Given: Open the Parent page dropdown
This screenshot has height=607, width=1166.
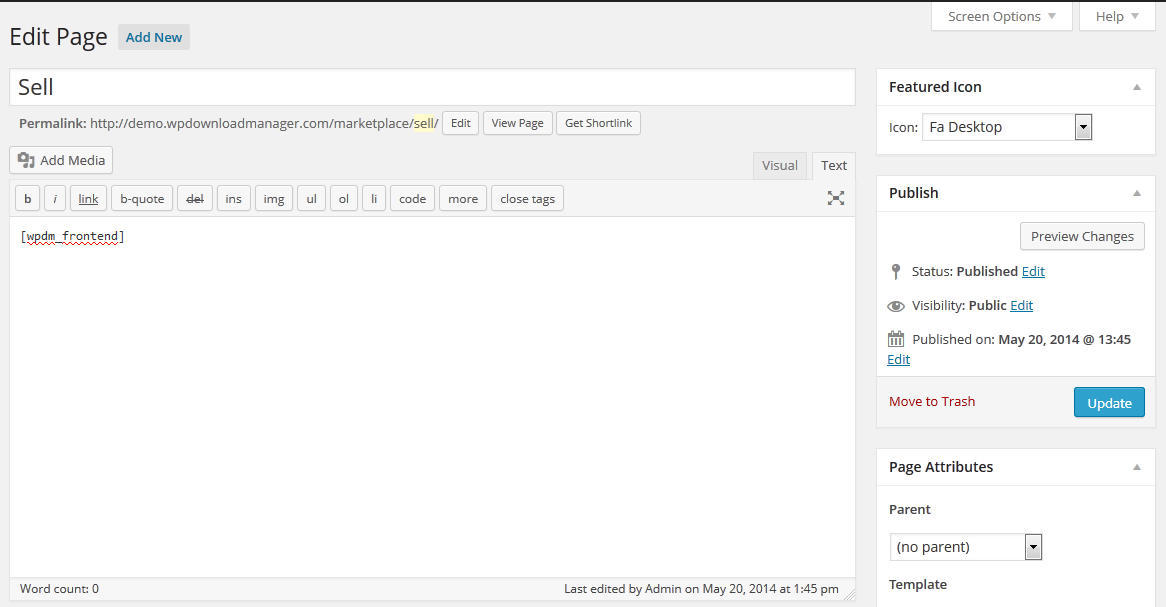Looking at the screenshot, I should click(x=1034, y=546).
